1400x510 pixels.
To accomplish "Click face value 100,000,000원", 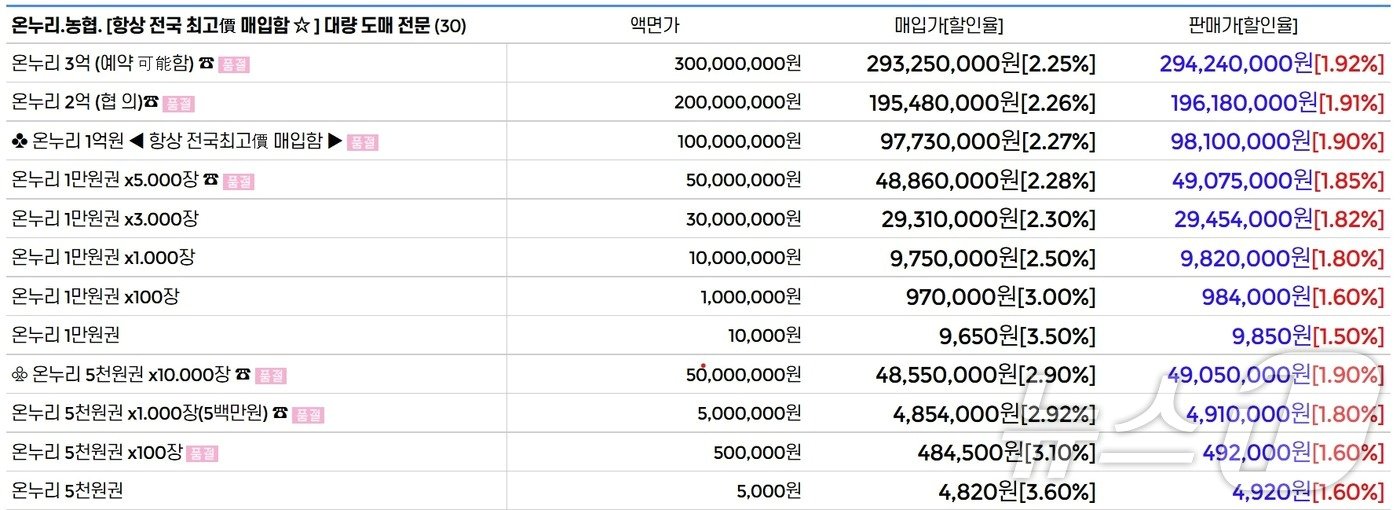I will tap(739, 142).
